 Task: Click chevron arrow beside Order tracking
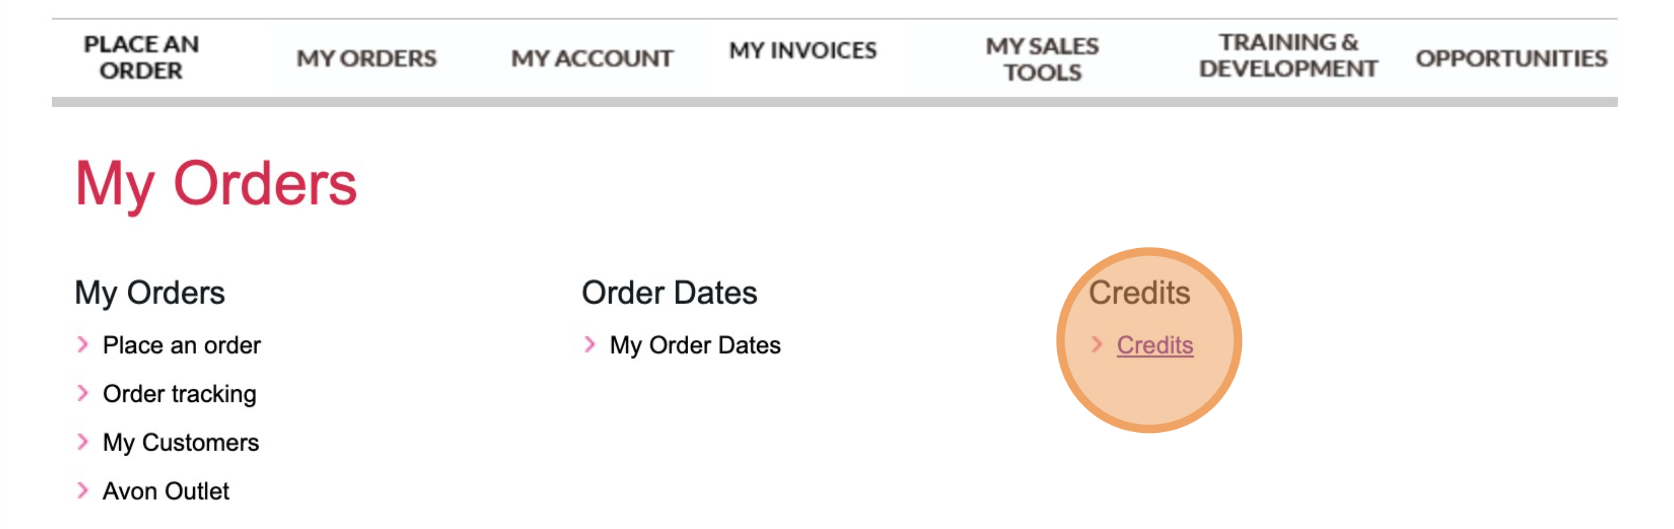coord(83,393)
